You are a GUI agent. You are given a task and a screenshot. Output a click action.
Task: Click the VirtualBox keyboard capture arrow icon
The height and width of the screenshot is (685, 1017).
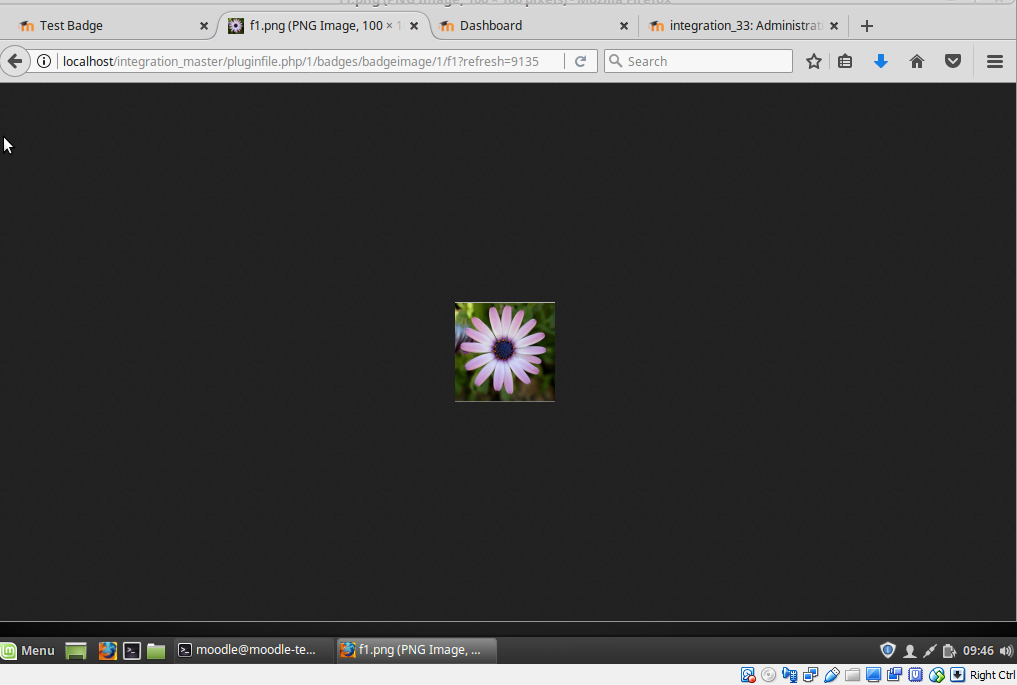click(957, 675)
